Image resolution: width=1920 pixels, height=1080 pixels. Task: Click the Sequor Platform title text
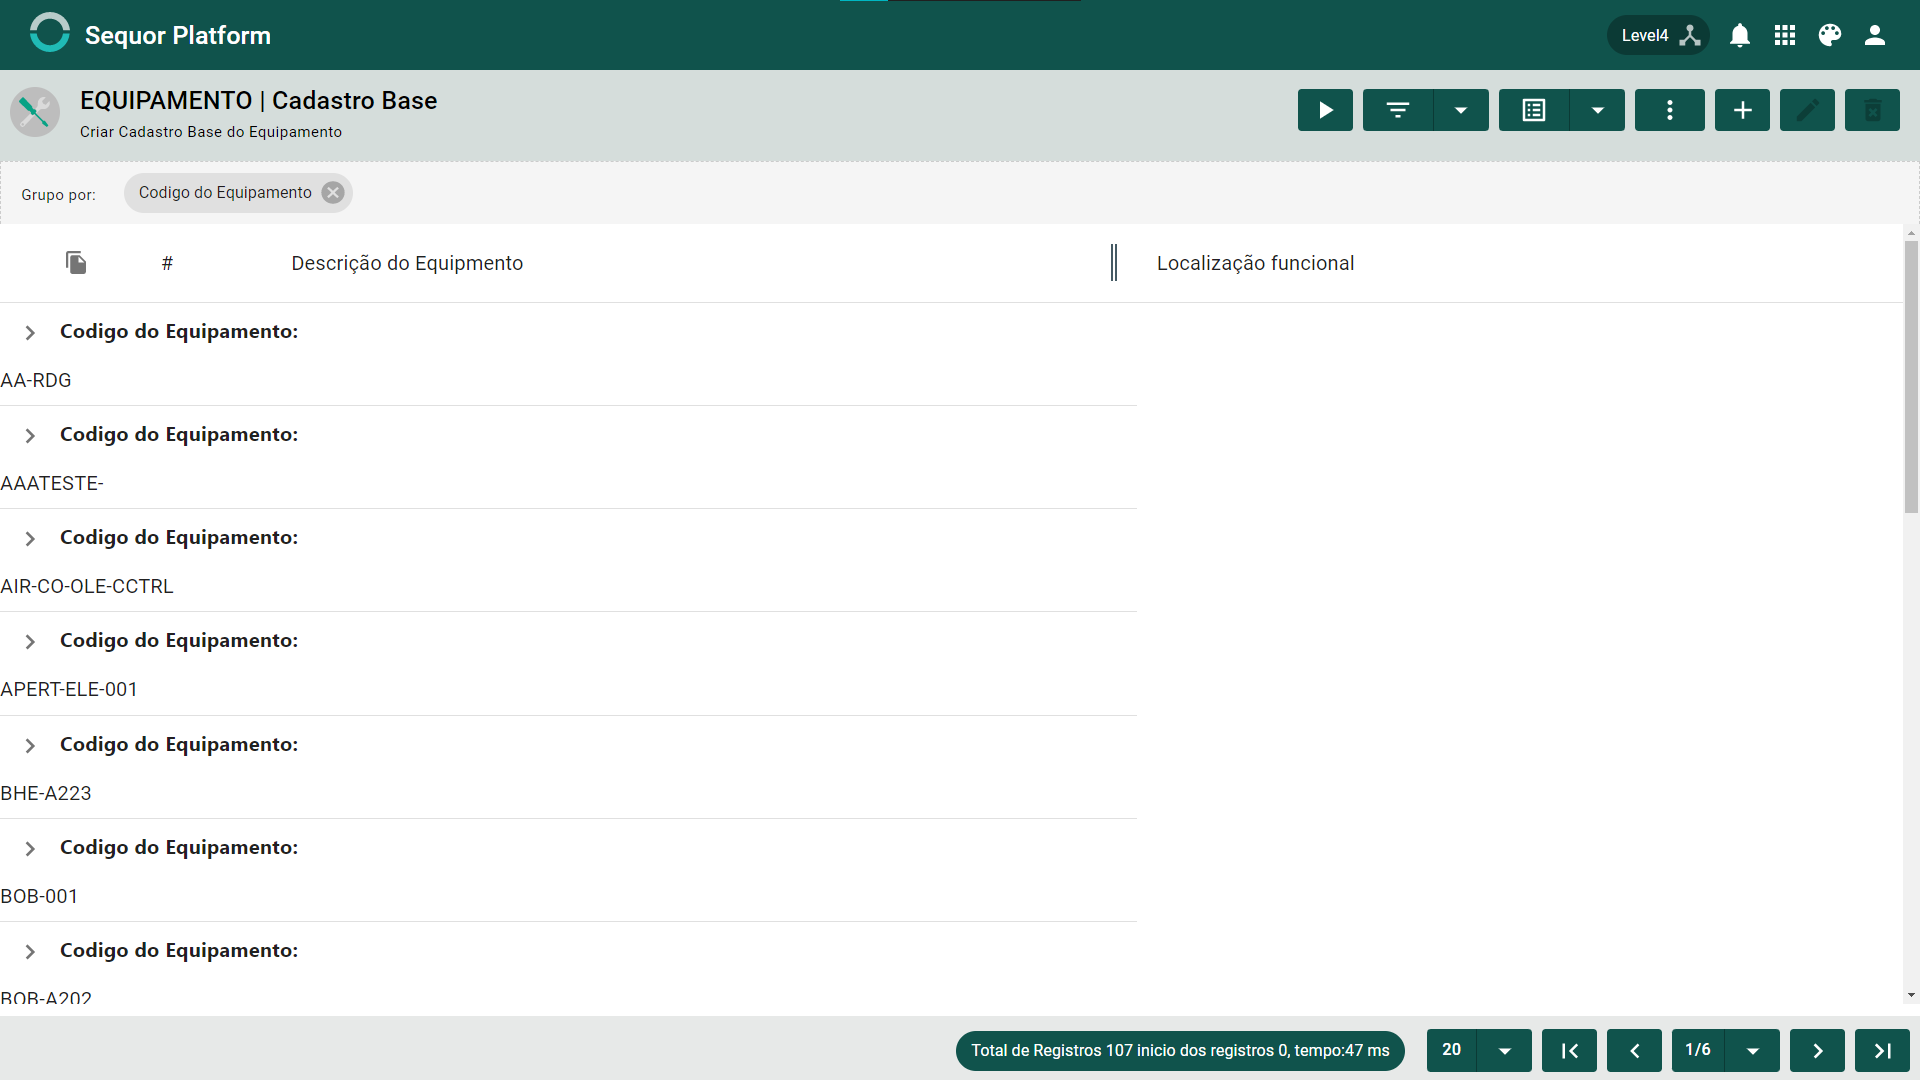(x=178, y=36)
